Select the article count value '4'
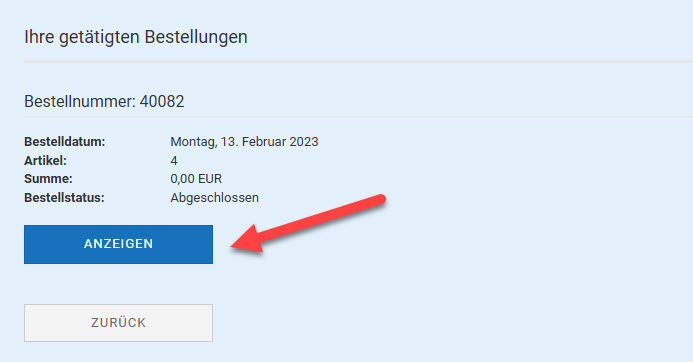Image resolution: width=693 pixels, height=362 pixels. (174, 161)
